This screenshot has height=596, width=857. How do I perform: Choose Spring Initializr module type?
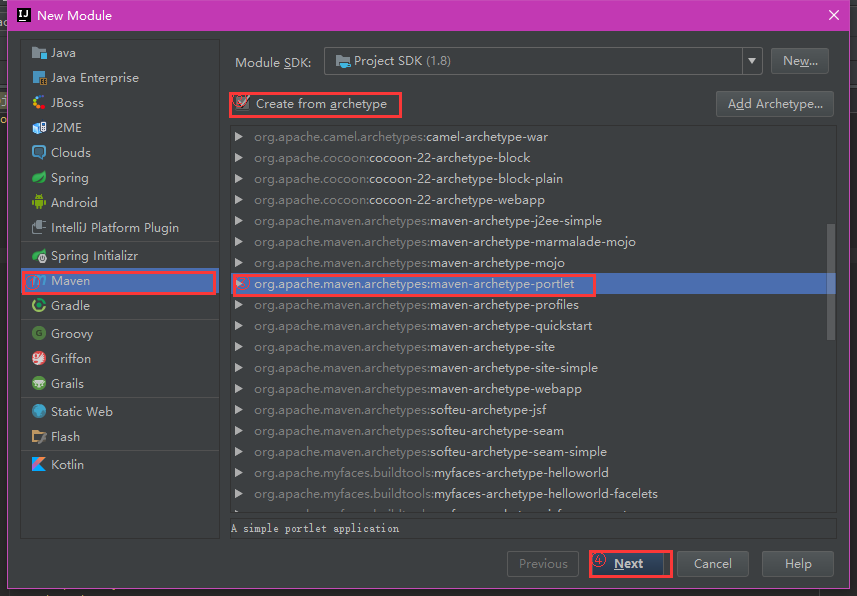(120, 256)
